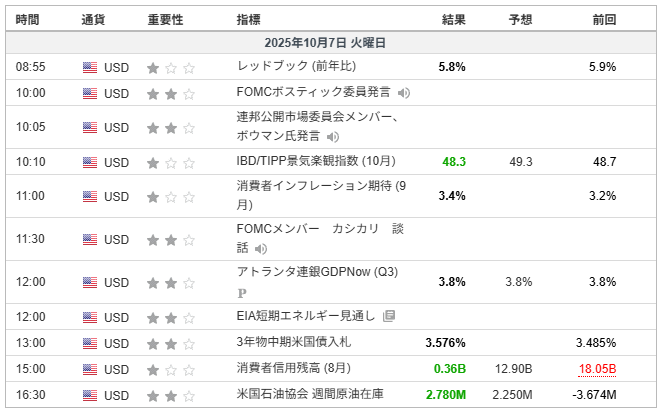Click the US flag in the 16:30 row
Viewport: 664px width, 414px height.
point(90,394)
